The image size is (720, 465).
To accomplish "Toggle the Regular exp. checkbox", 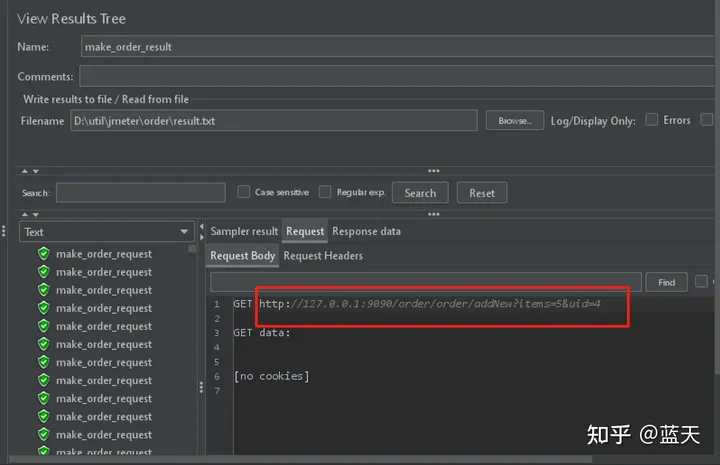I will pos(325,191).
